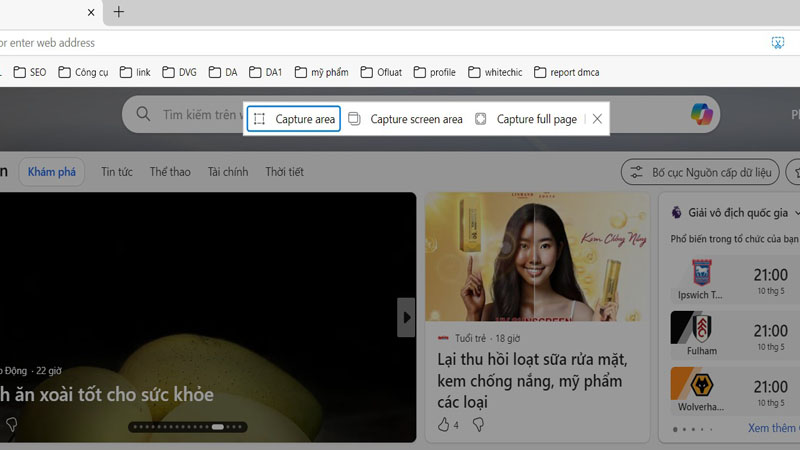Choose Capture screen area
This screenshot has height=450, width=800.
coord(406,119)
